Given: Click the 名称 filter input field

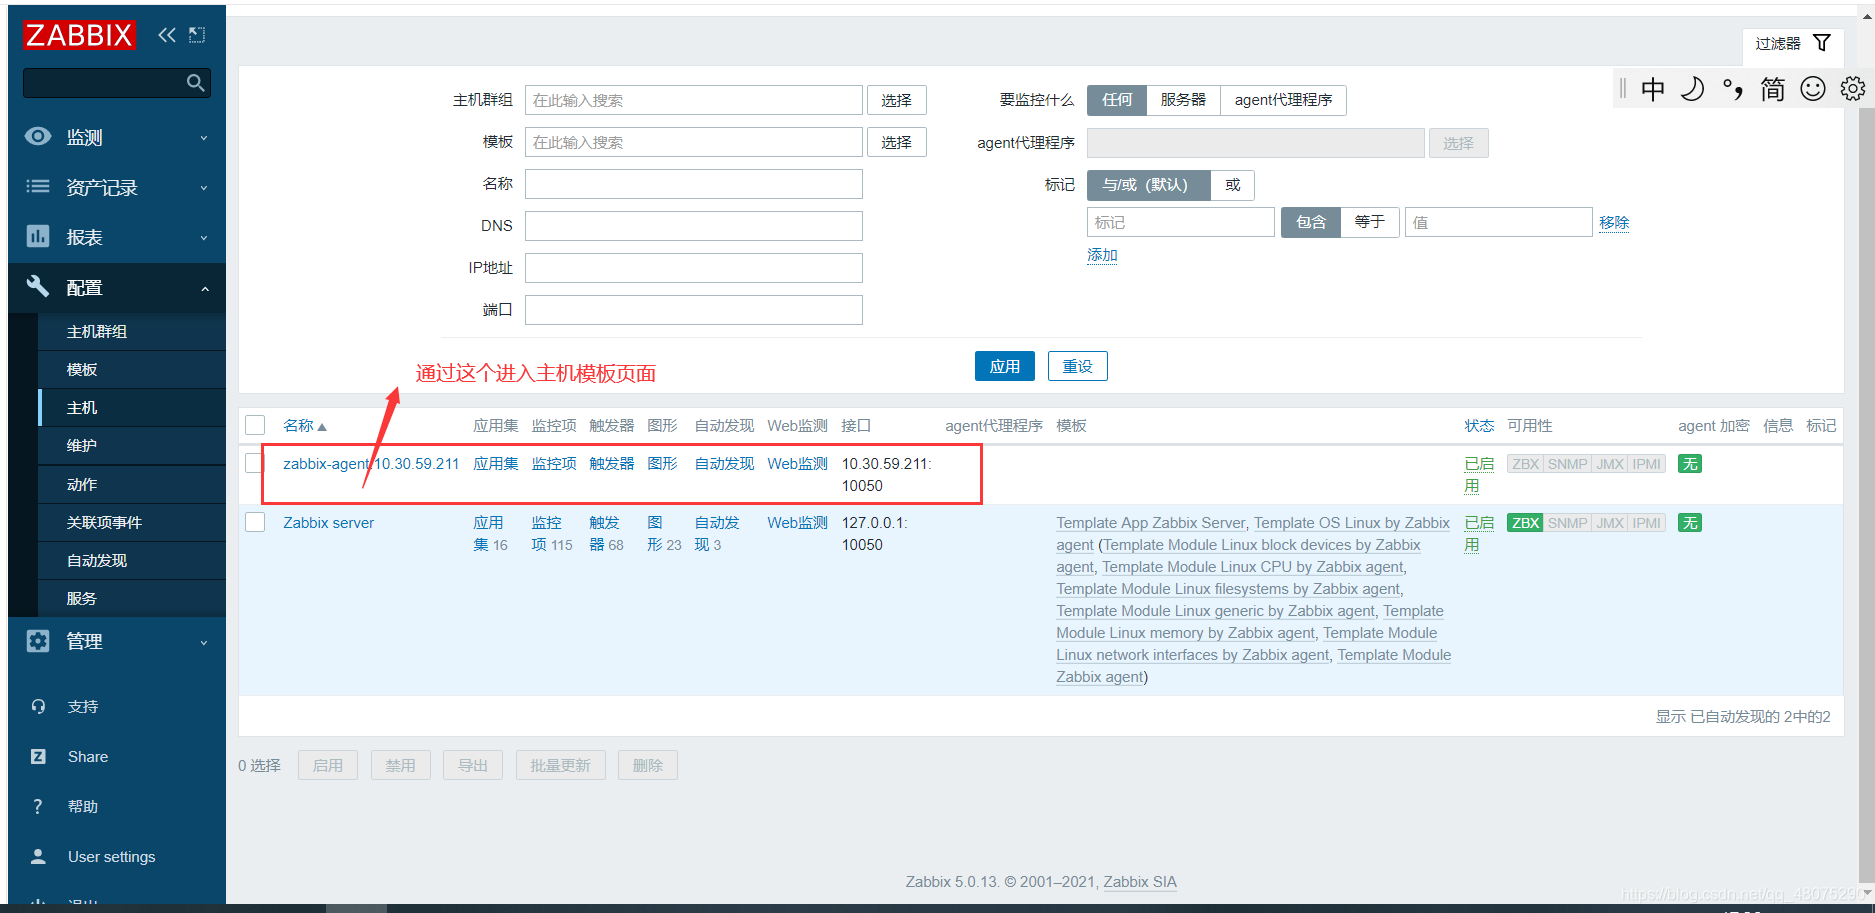Looking at the screenshot, I should pos(693,184).
